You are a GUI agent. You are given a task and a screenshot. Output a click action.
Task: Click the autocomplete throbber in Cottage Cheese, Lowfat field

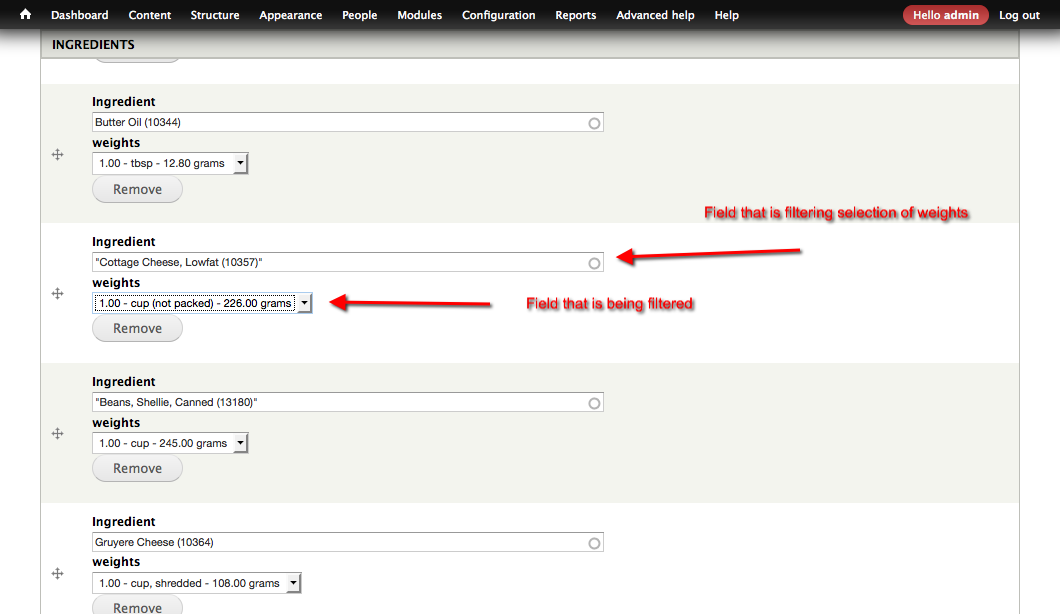pos(594,262)
